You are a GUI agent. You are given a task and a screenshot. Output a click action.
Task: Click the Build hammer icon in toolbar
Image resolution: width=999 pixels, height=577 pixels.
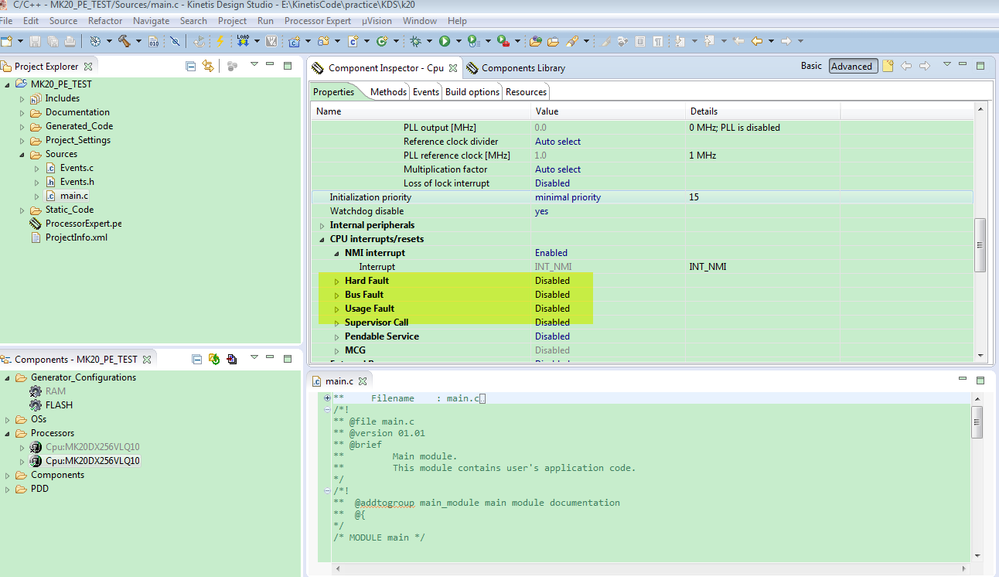(124, 41)
